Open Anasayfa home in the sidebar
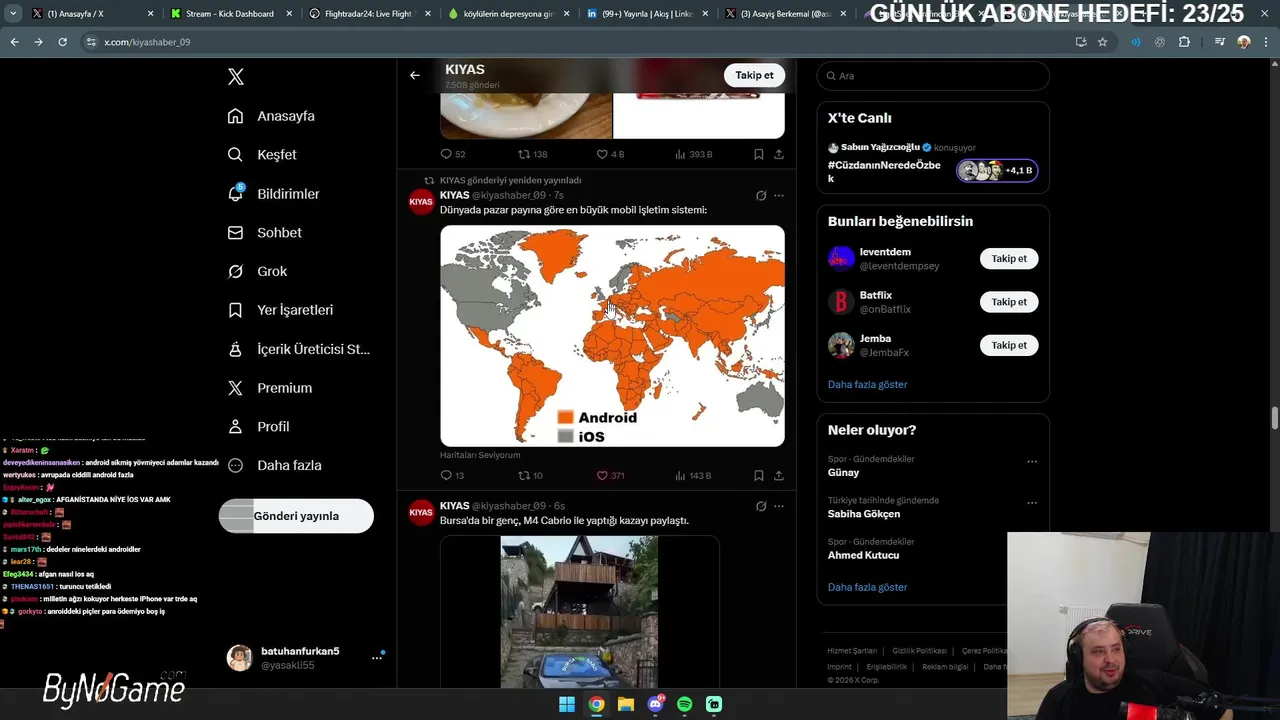The height and width of the screenshot is (720, 1280). point(271,116)
